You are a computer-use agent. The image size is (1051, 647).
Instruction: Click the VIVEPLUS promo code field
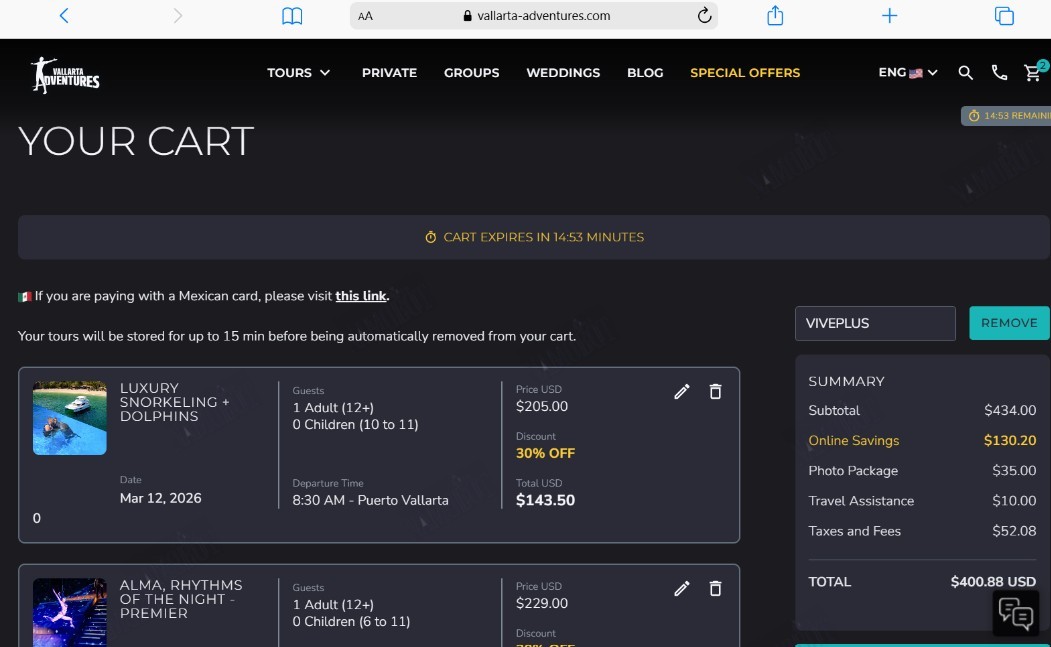(x=875, y=323)
